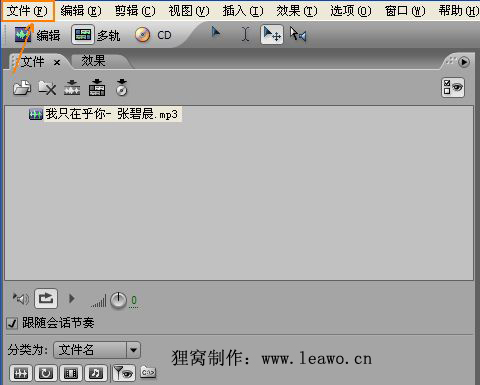
Task: Click the import file folder icon
Action: click(x=22, y=88)
